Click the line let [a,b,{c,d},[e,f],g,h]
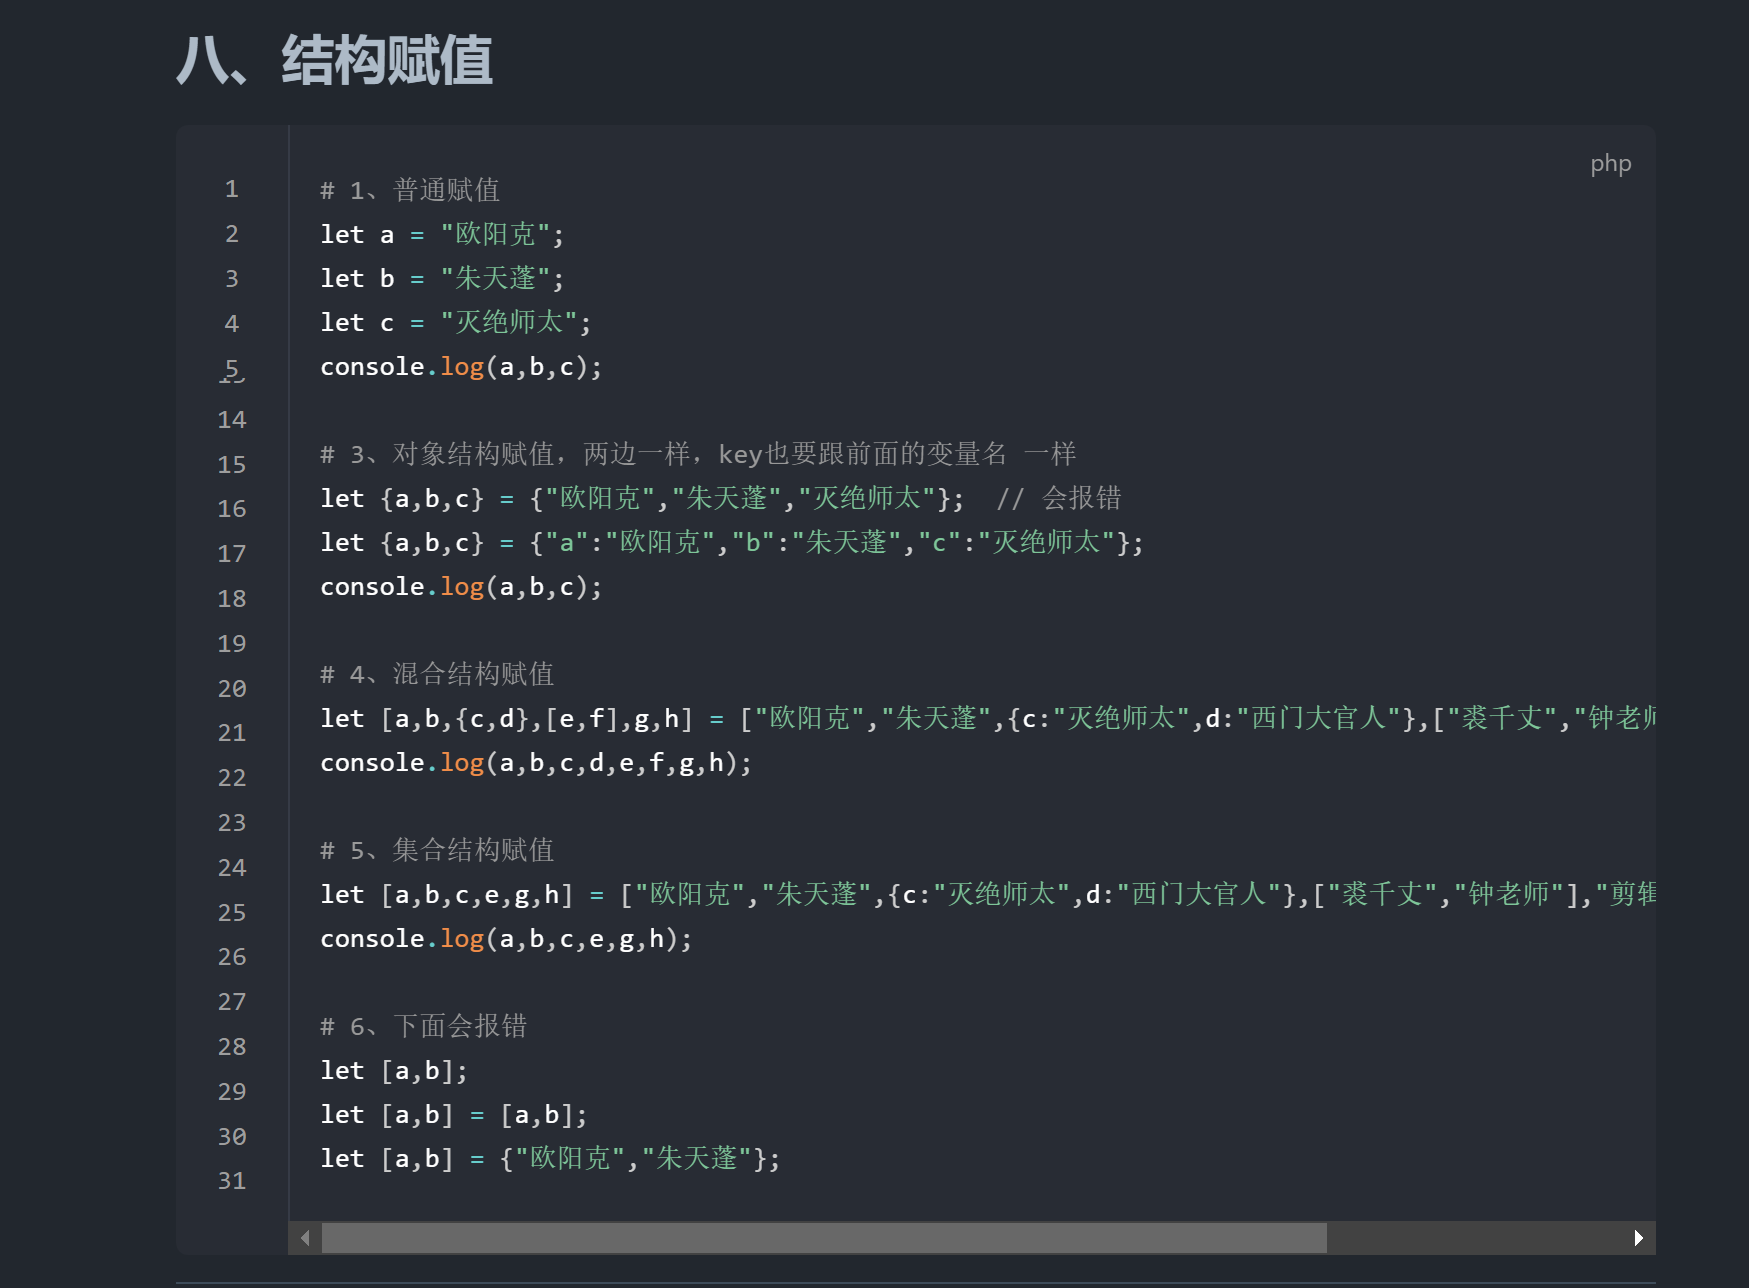 pos(988,718)
